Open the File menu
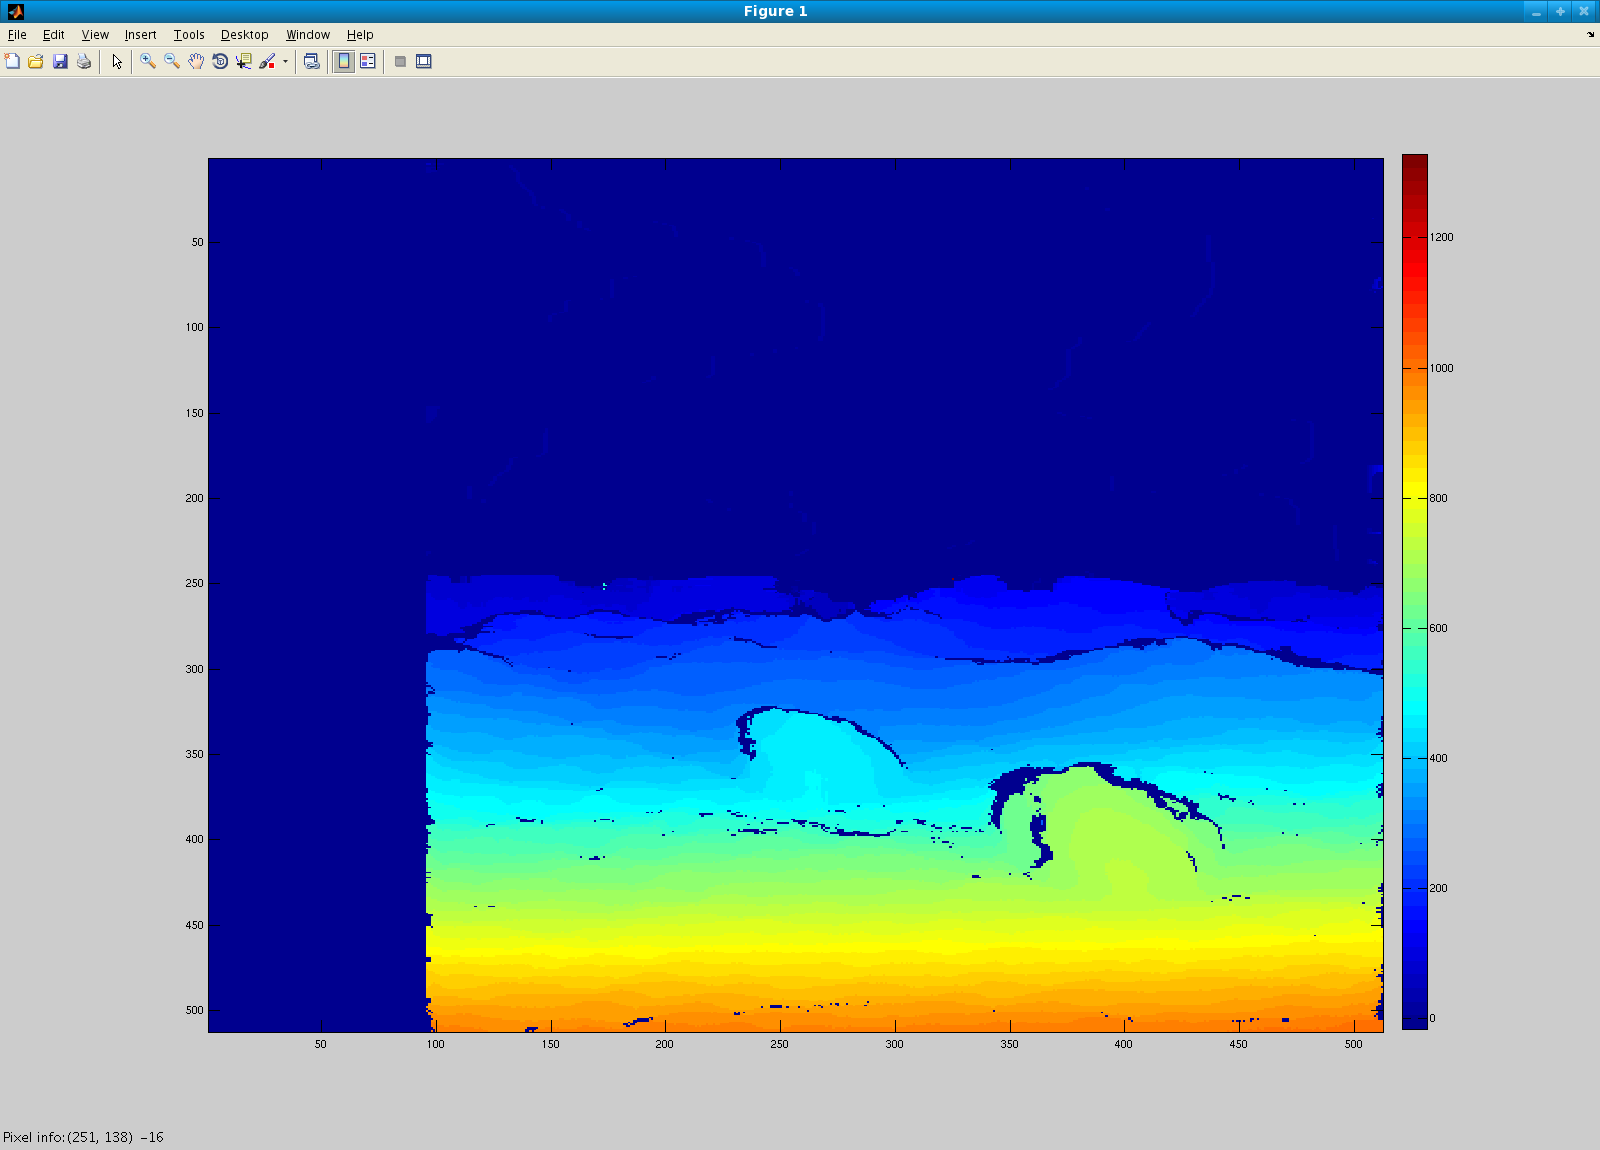 (17, 34)
